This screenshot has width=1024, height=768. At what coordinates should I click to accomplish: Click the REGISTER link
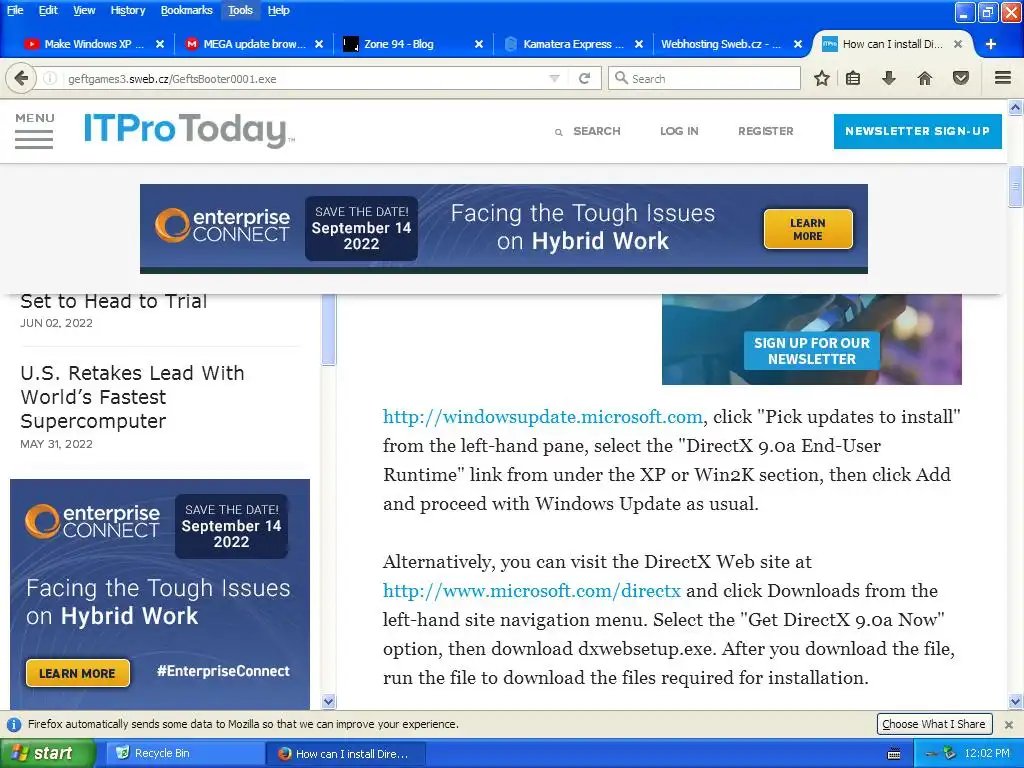(765, 131)
